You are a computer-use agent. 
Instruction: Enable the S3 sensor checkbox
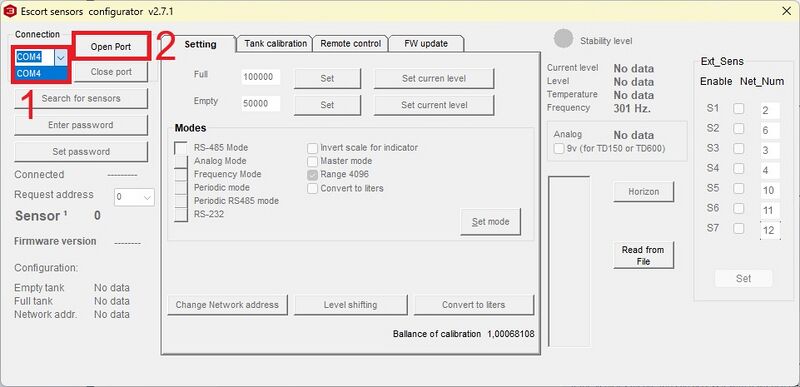coord(738,148)
